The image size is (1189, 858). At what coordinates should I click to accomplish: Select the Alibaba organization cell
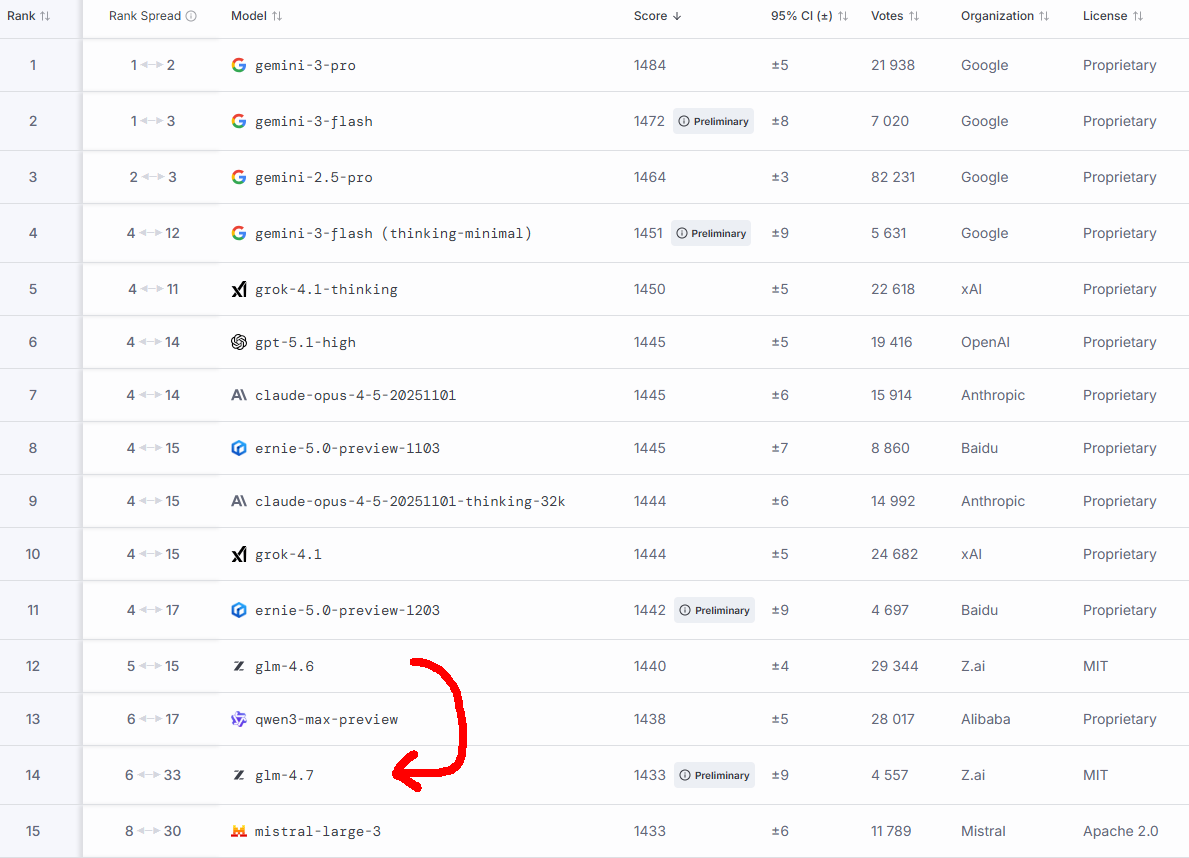986,719
